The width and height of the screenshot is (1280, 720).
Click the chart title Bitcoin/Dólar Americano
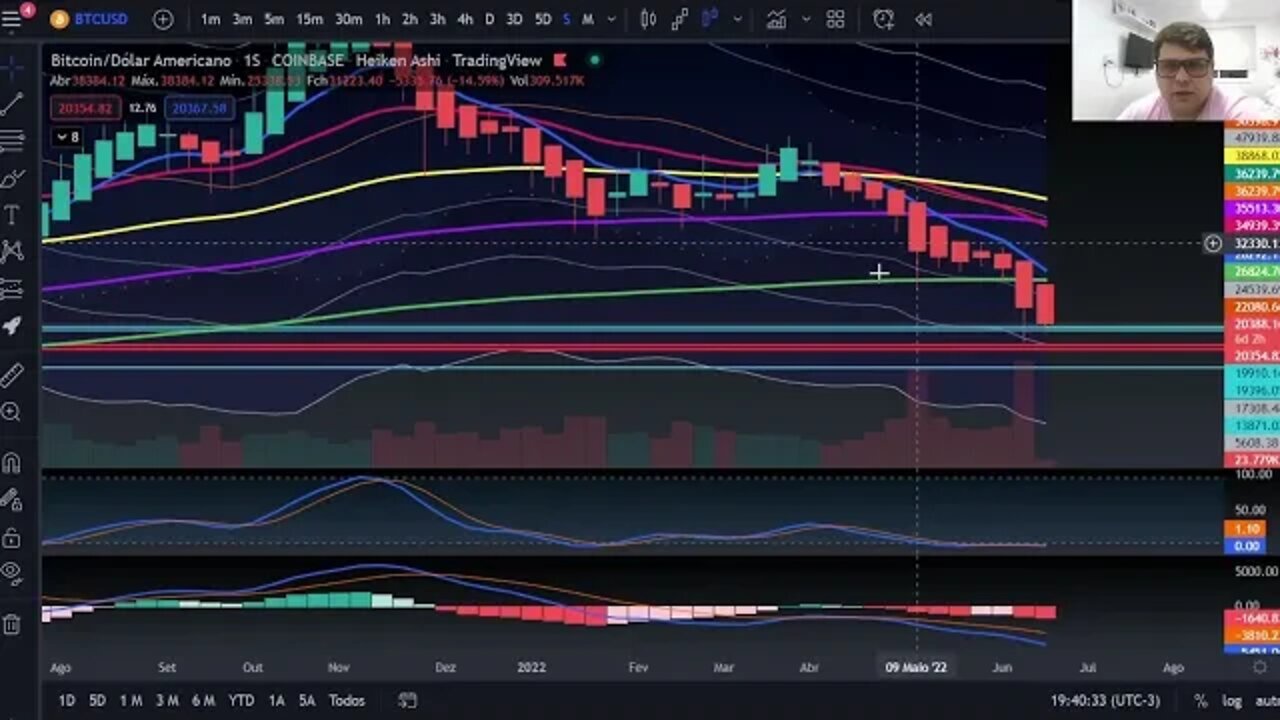(141, 61)
